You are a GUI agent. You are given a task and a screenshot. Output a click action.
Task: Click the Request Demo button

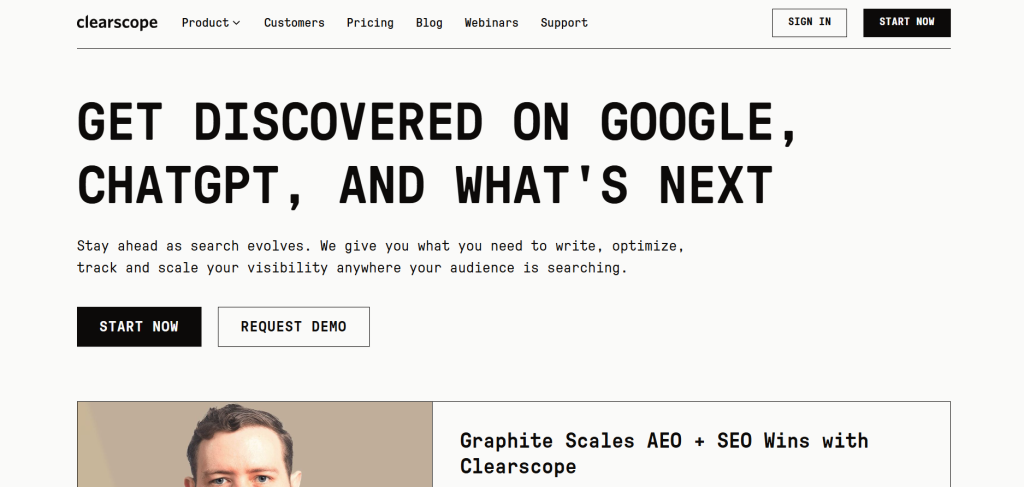coord(294,327)
